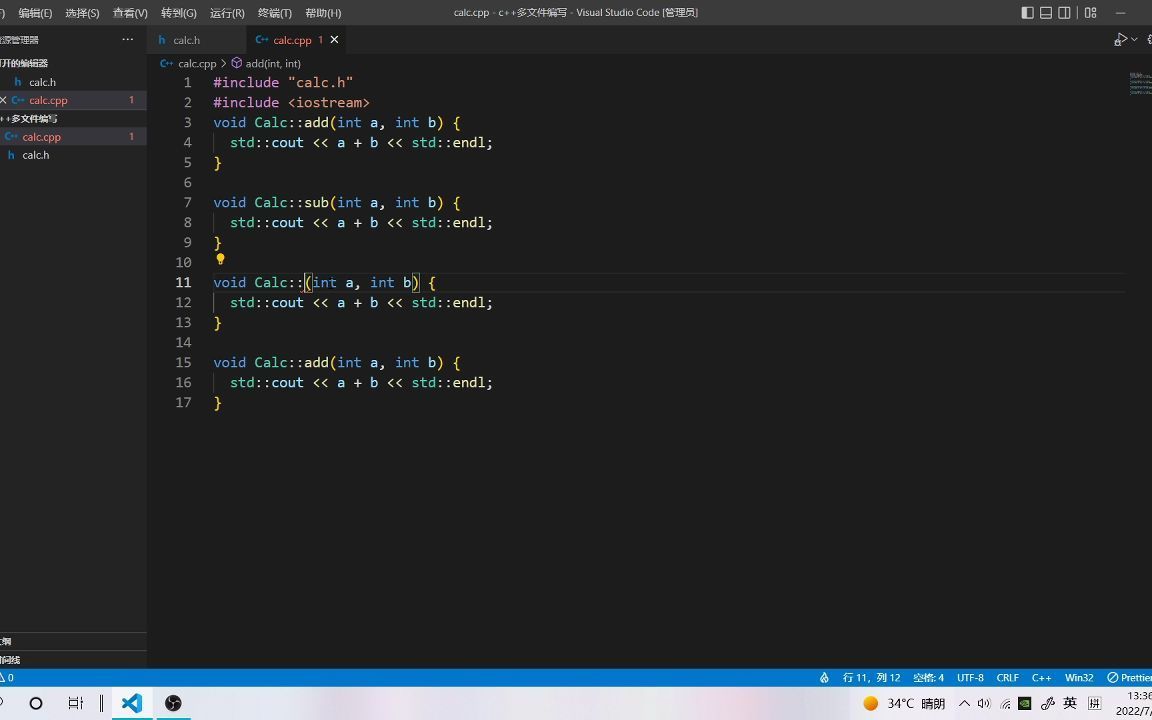Toggle the secondary sidebar layout icon
The image size is (1152, 720).
coord(1064,12)
